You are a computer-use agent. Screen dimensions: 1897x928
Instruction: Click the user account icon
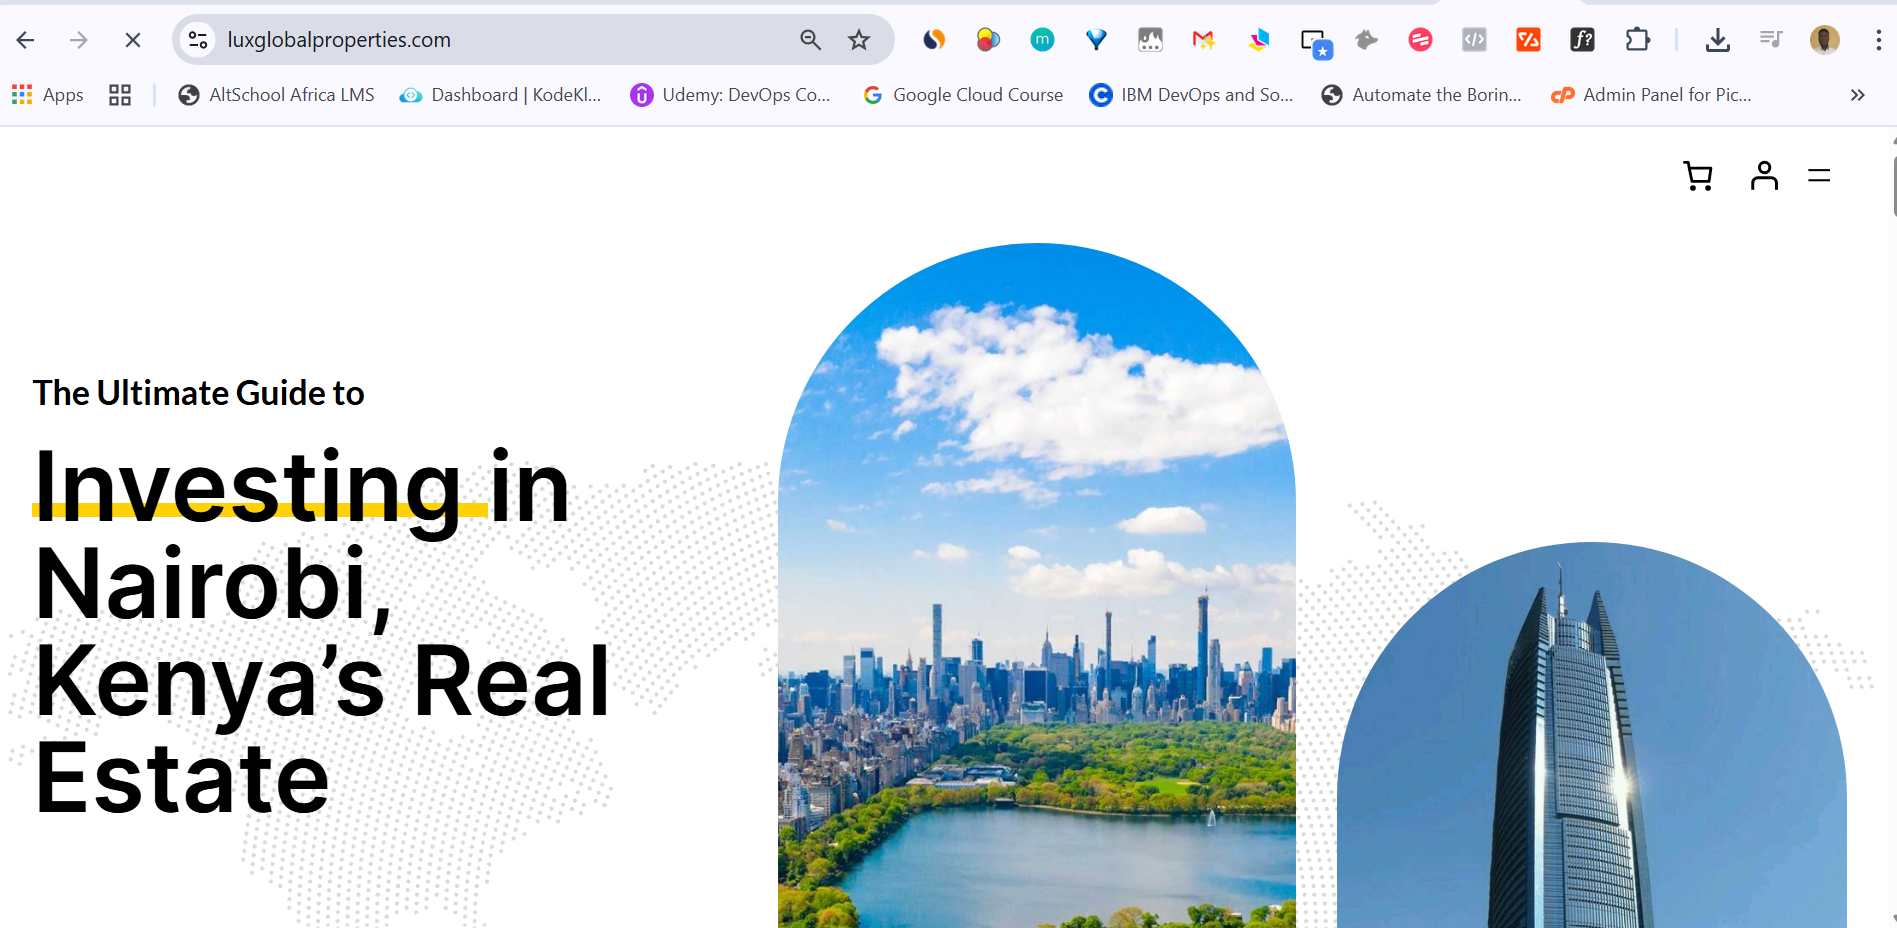[x=1764, y=176]
